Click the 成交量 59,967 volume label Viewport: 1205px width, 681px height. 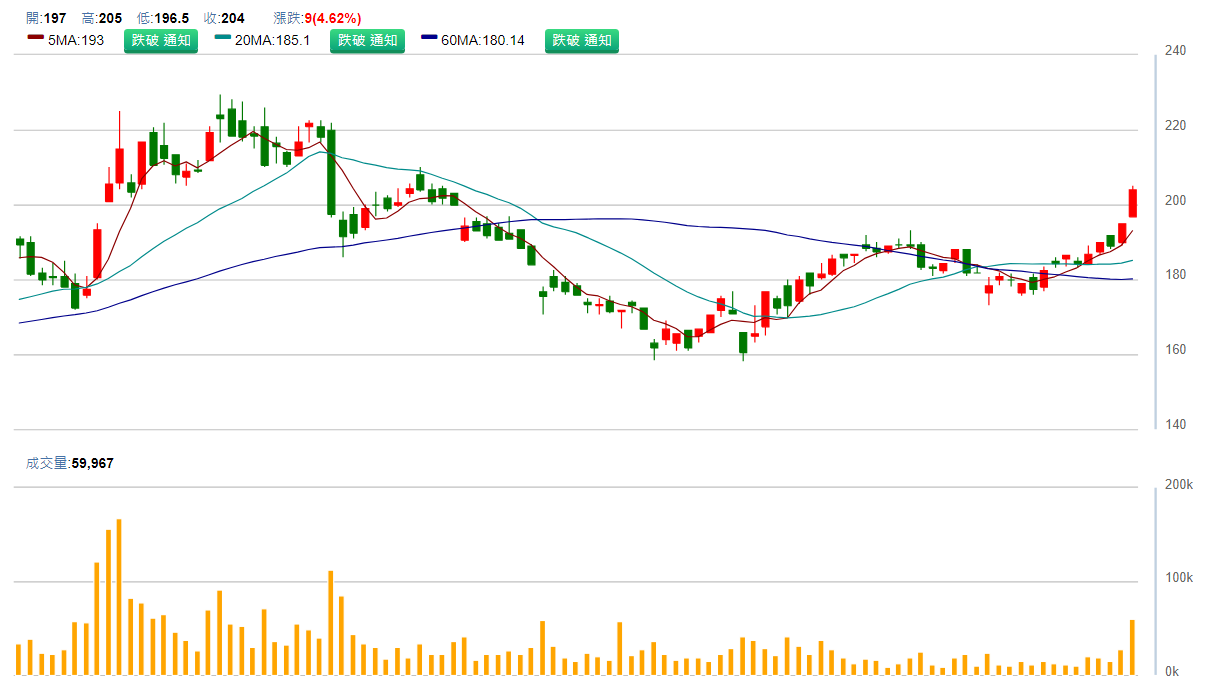click(69, 463)
